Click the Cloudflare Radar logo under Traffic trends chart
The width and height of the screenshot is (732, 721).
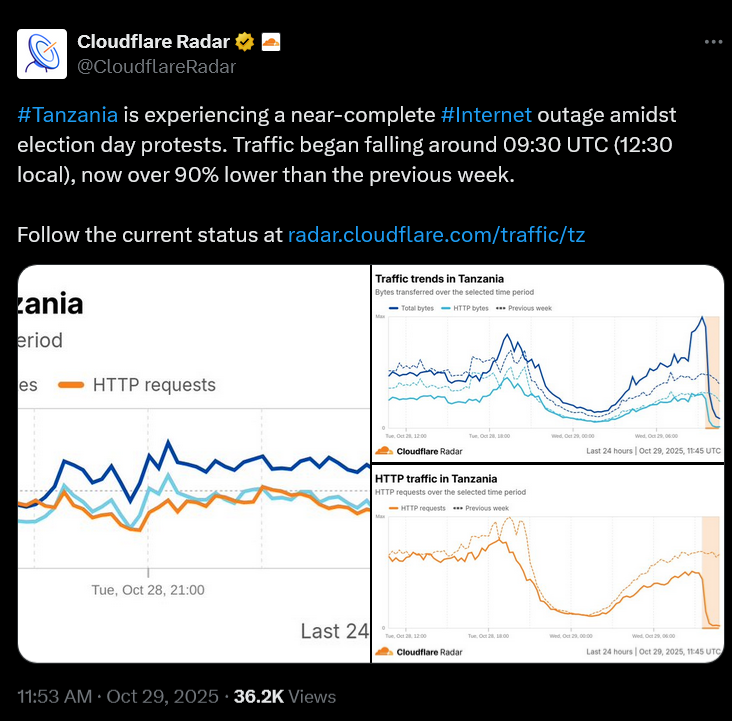tap(408, 451)
